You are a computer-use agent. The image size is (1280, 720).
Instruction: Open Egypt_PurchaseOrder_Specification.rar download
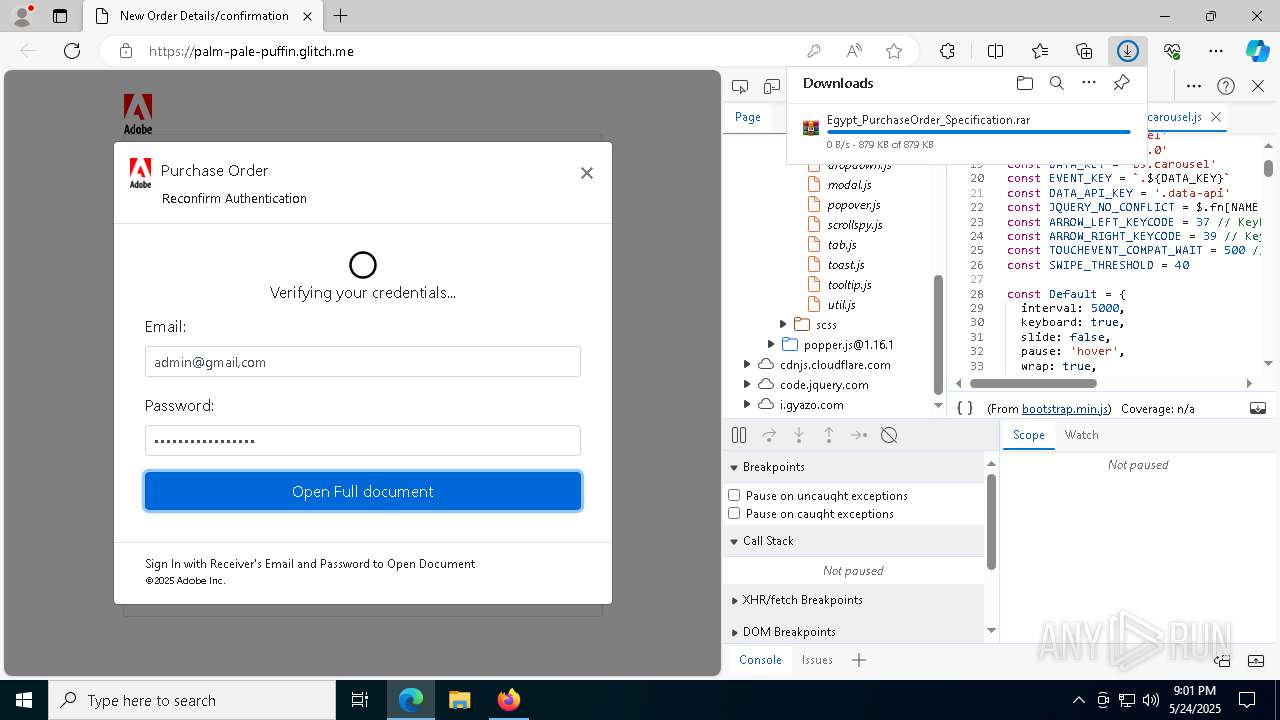[928, 120]
